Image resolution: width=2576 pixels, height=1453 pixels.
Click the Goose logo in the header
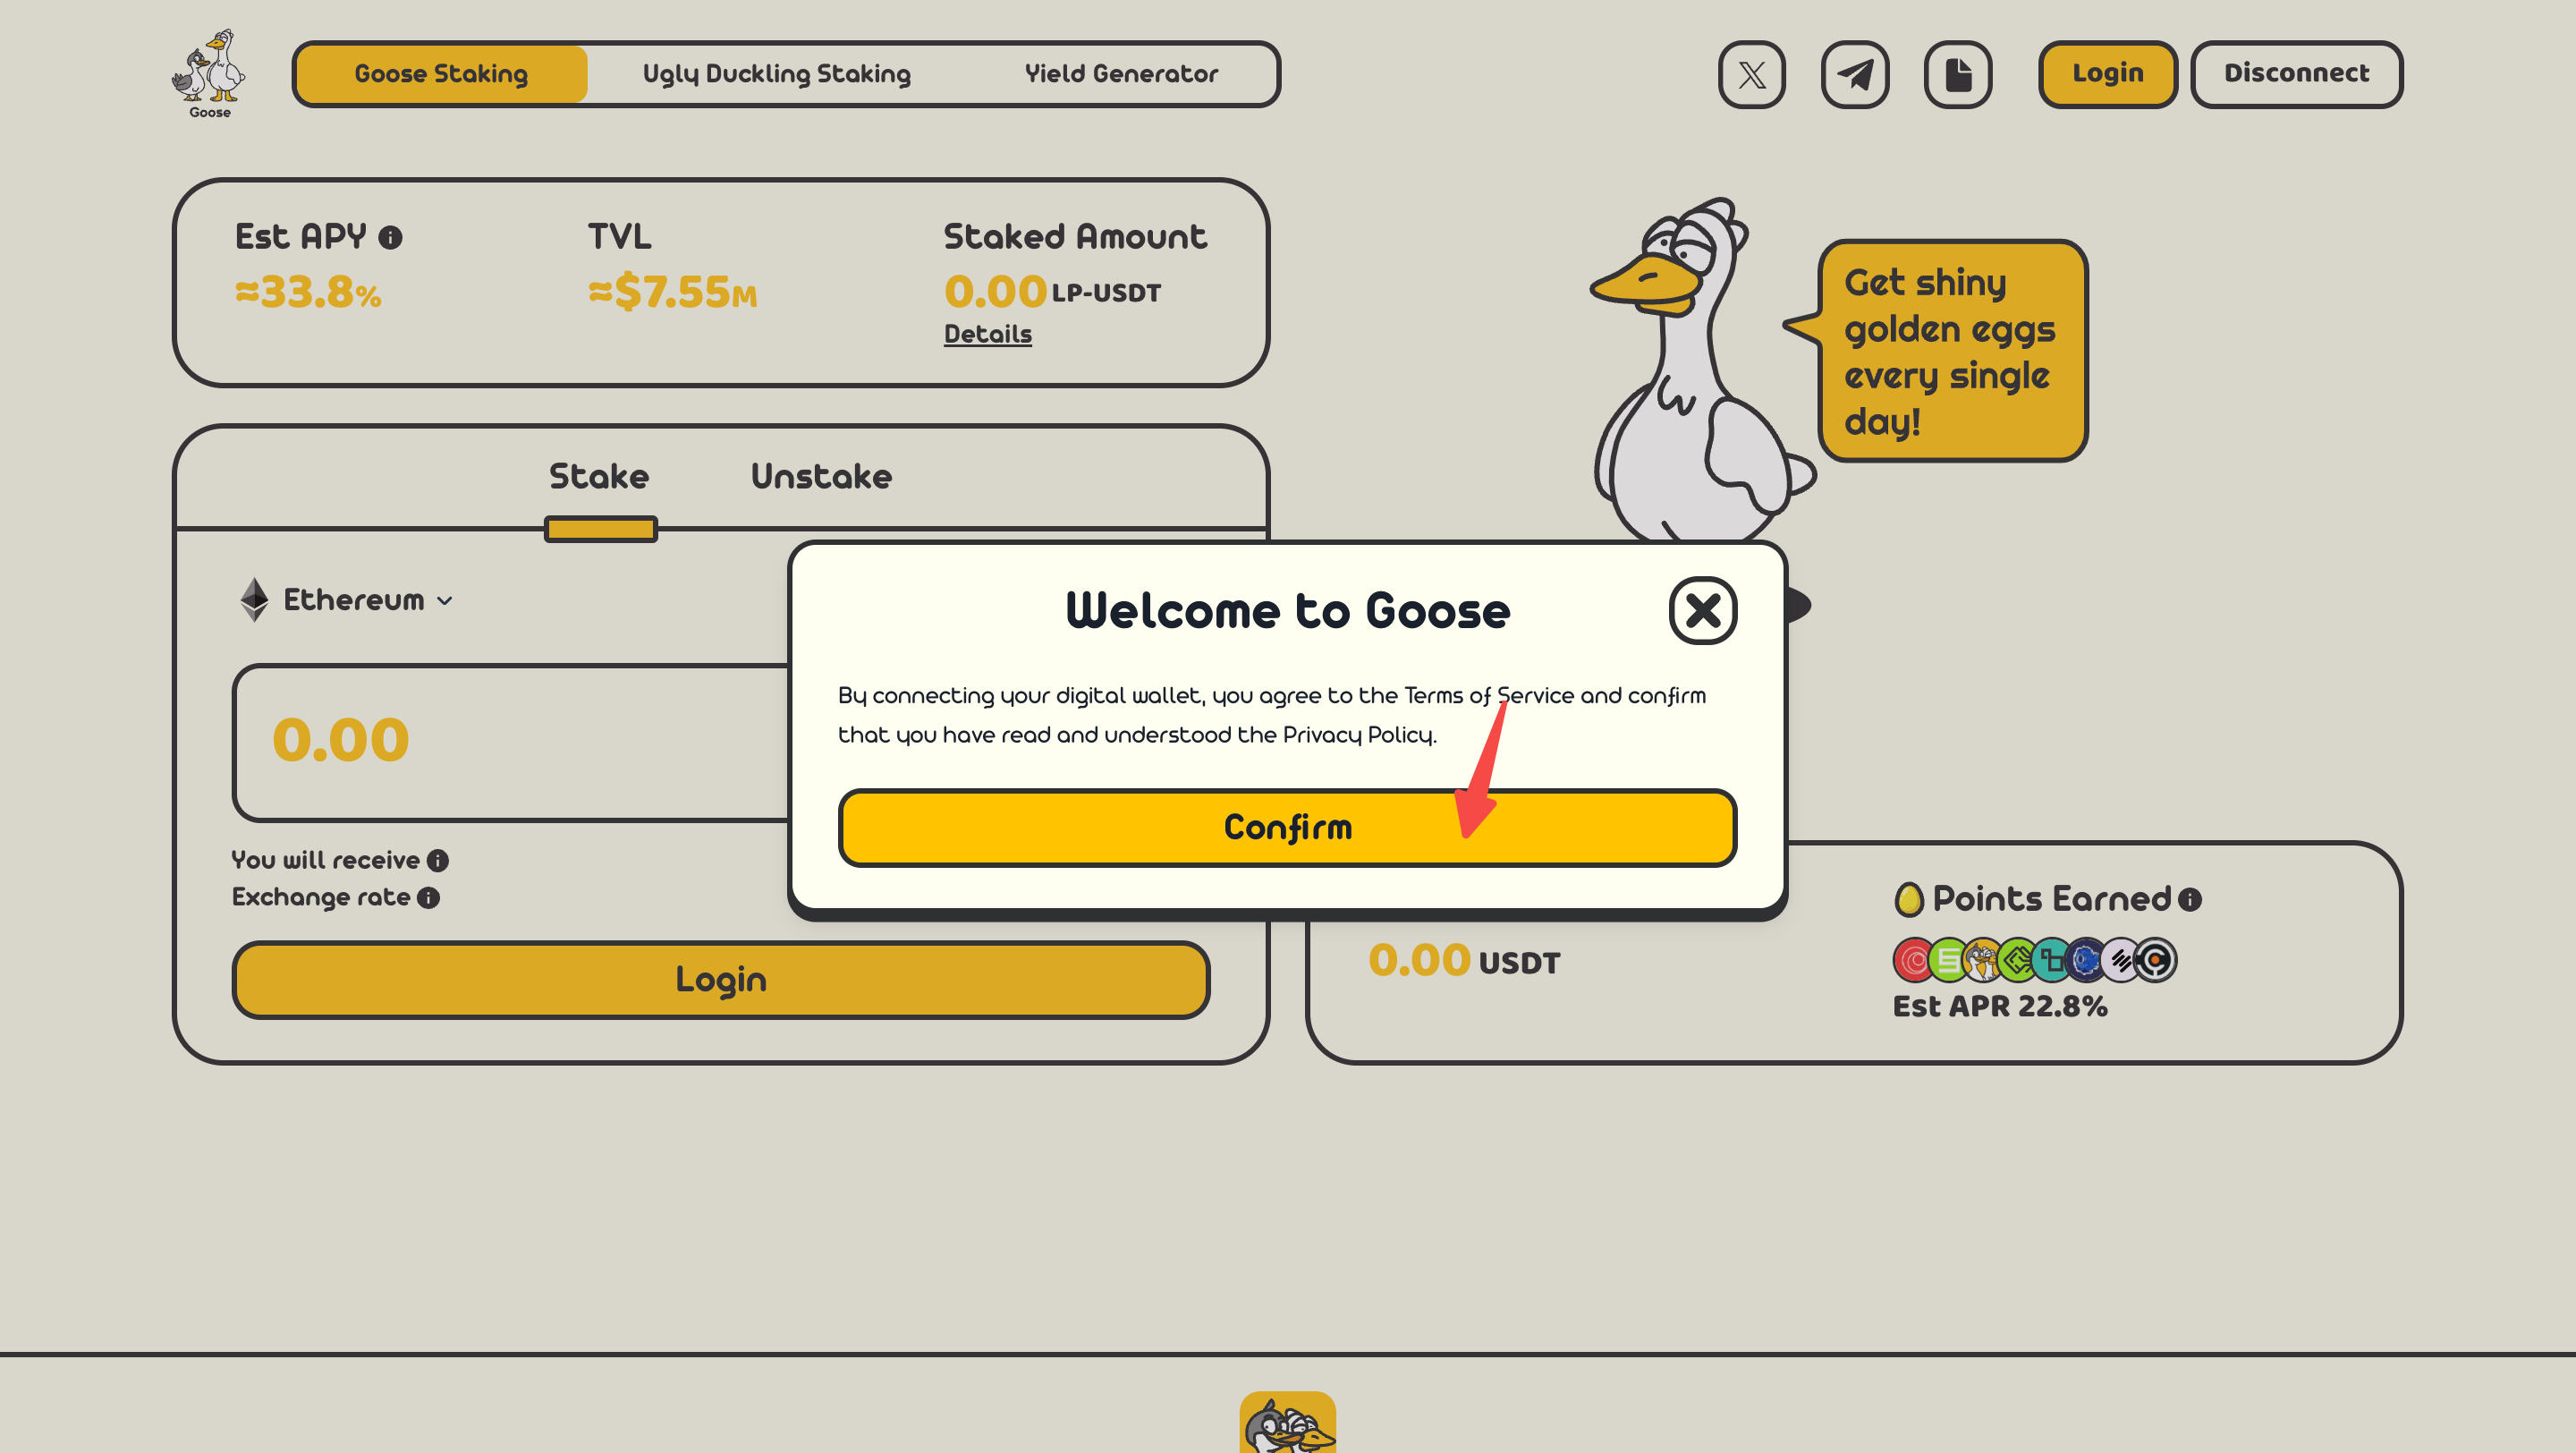click(209, 74)
